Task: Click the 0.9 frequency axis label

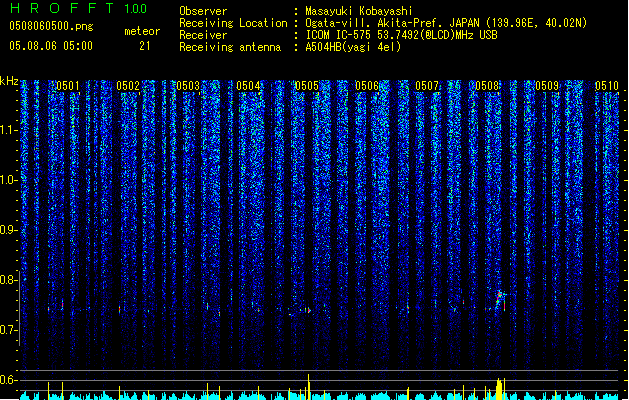Action: (8, 230)
